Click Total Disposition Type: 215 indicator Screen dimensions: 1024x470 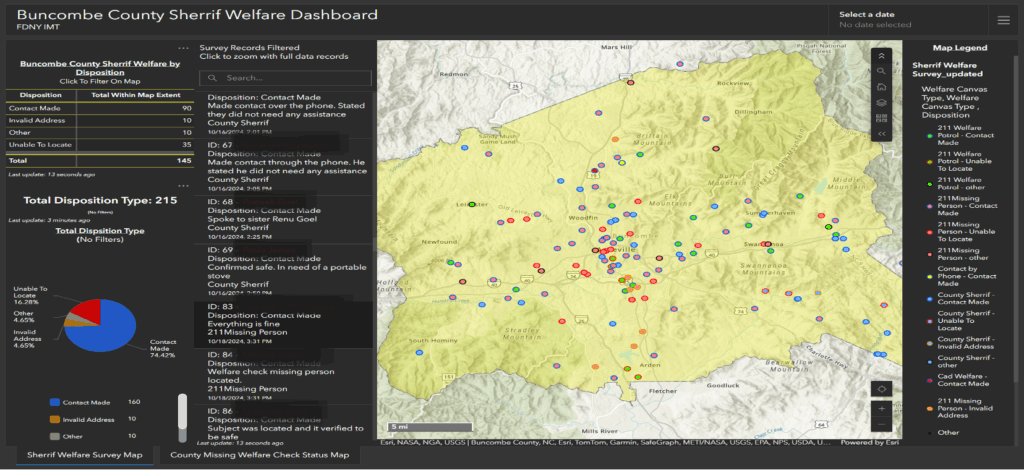(100, 200)
